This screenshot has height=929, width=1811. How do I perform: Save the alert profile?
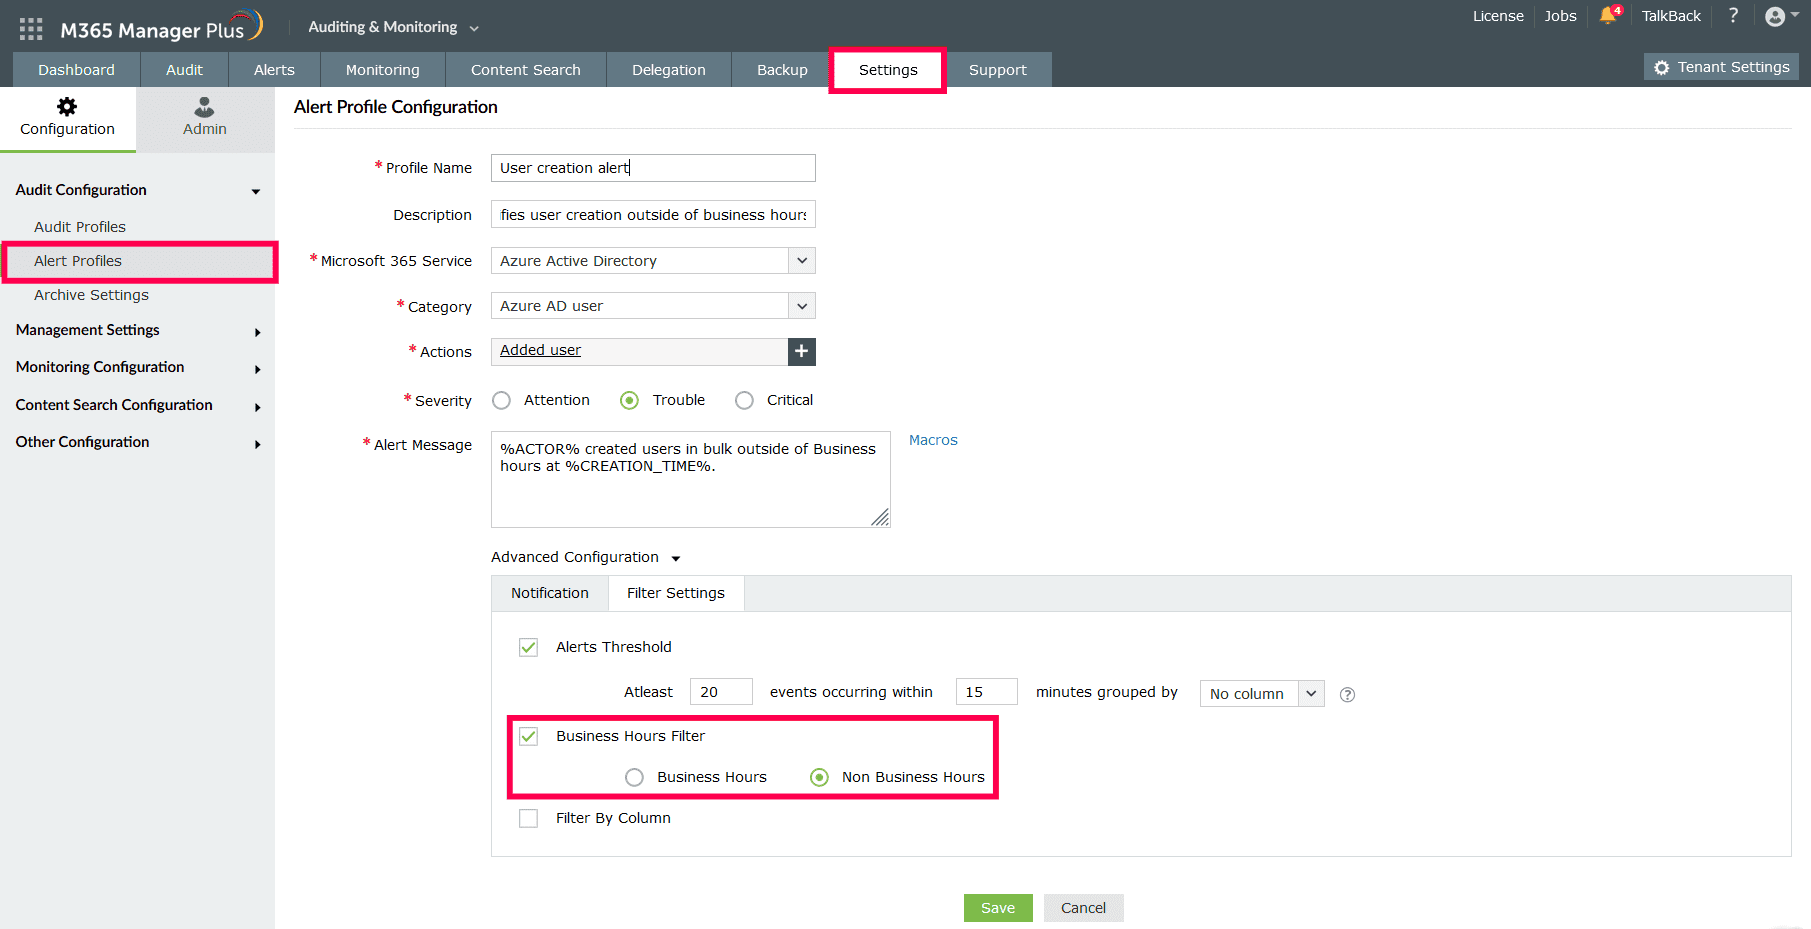click(998, 908)
